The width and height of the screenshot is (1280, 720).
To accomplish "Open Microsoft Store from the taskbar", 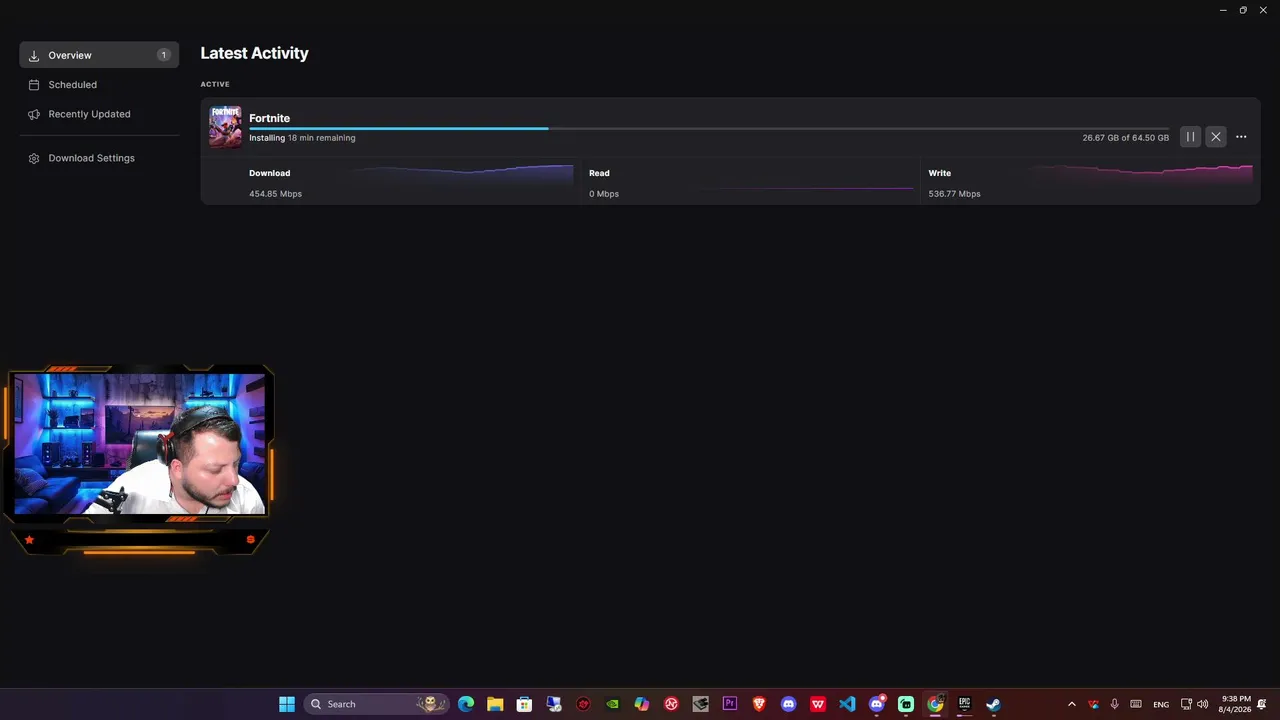I will tap(524, 704).
